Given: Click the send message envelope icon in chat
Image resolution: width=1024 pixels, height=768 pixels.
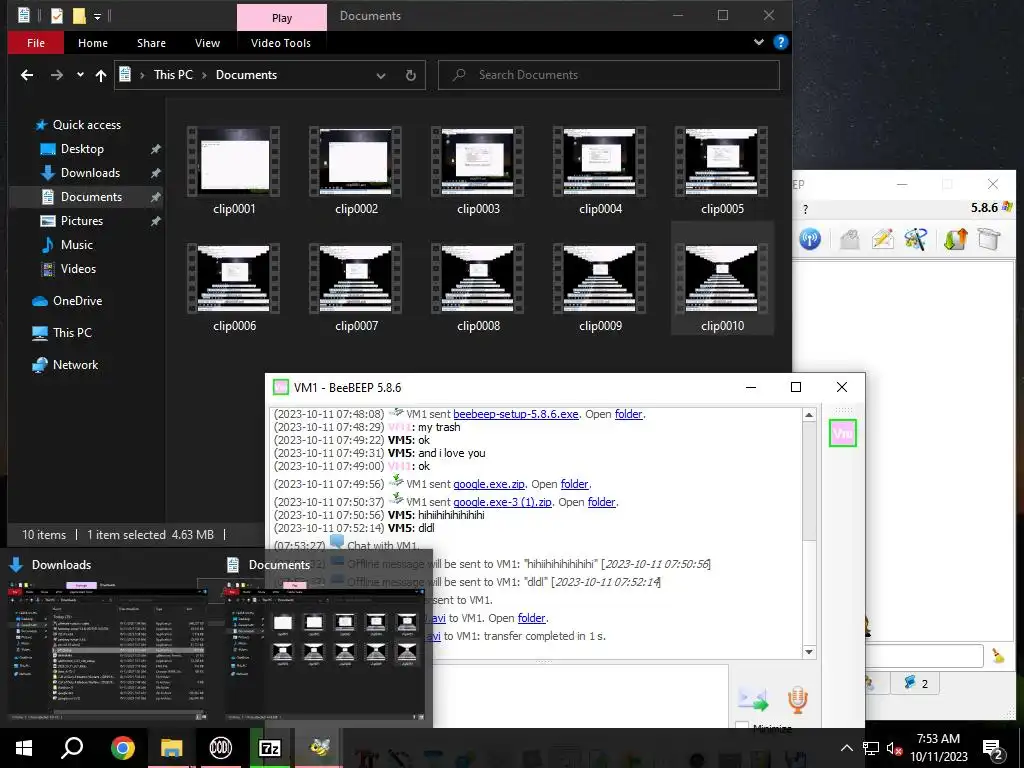Looking at the screenshot, I should point(753,699).
